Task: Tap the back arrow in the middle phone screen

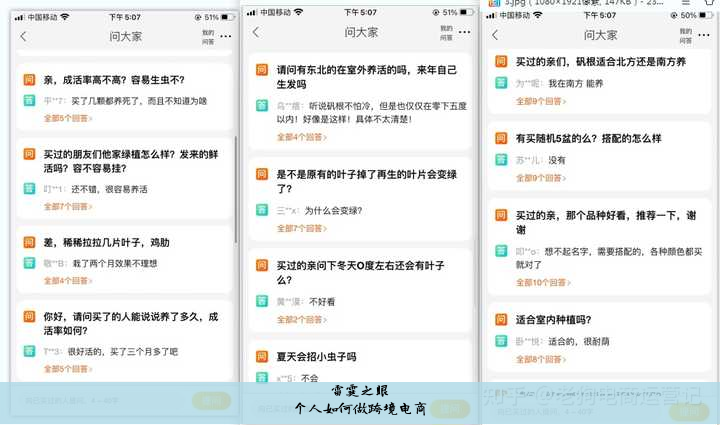Action: coord(256,32)
